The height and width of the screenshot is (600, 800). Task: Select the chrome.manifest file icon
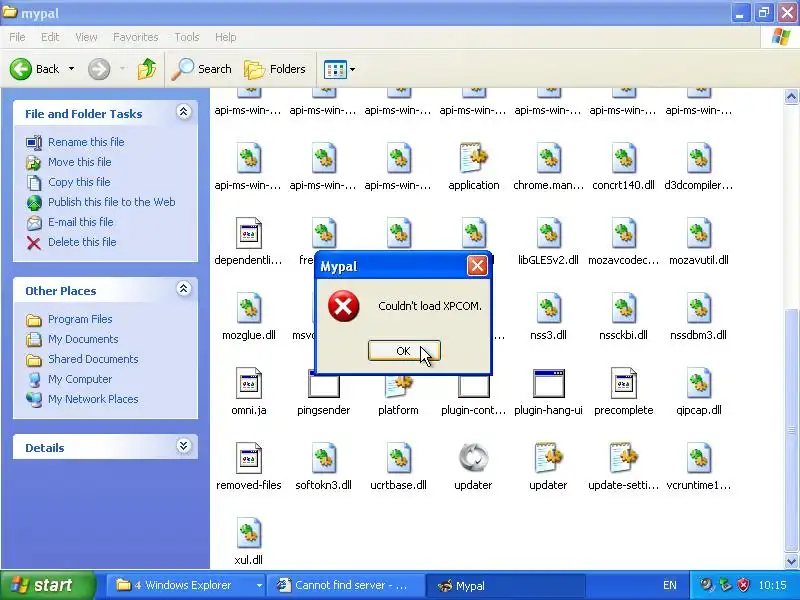pos(548,158)
